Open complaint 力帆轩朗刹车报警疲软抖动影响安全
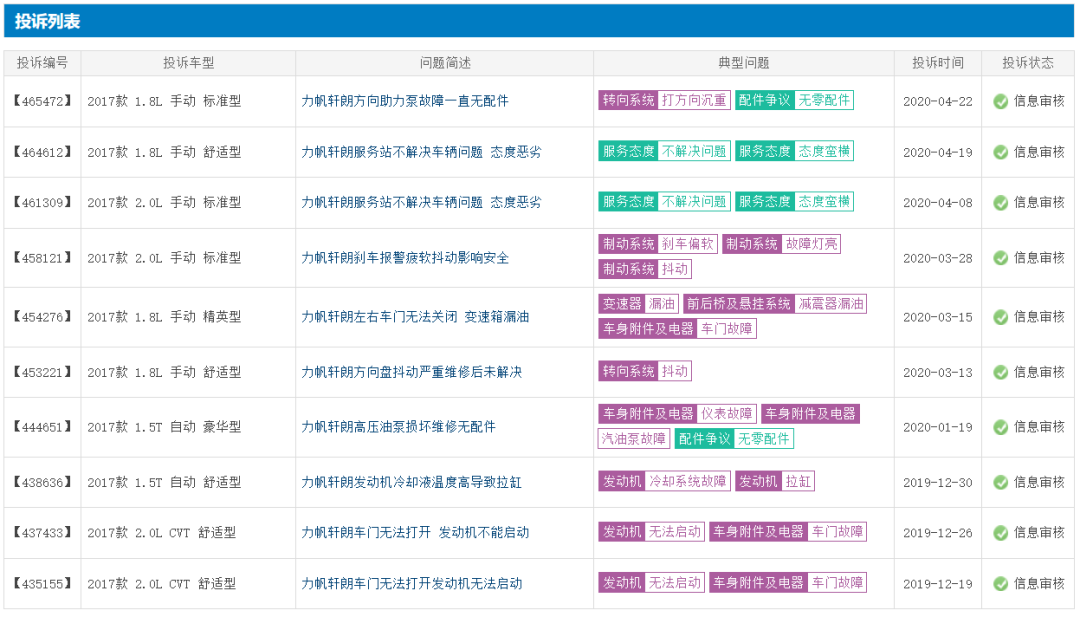 405,258
